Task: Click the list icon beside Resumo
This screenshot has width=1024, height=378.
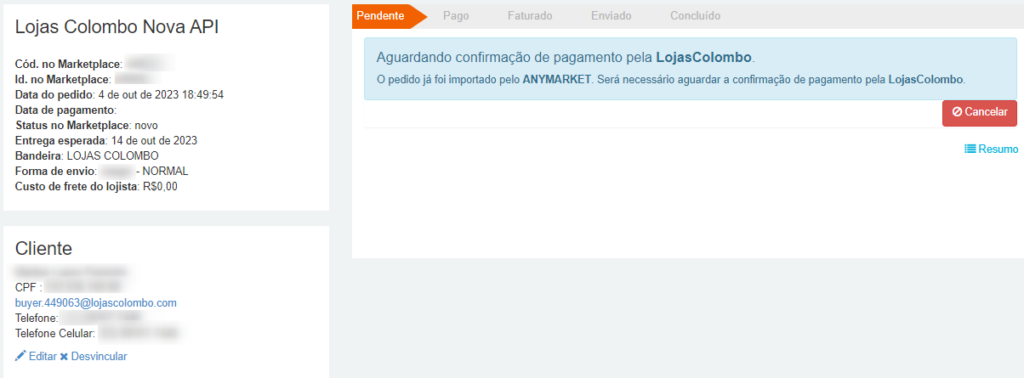Action: (970, 150)
